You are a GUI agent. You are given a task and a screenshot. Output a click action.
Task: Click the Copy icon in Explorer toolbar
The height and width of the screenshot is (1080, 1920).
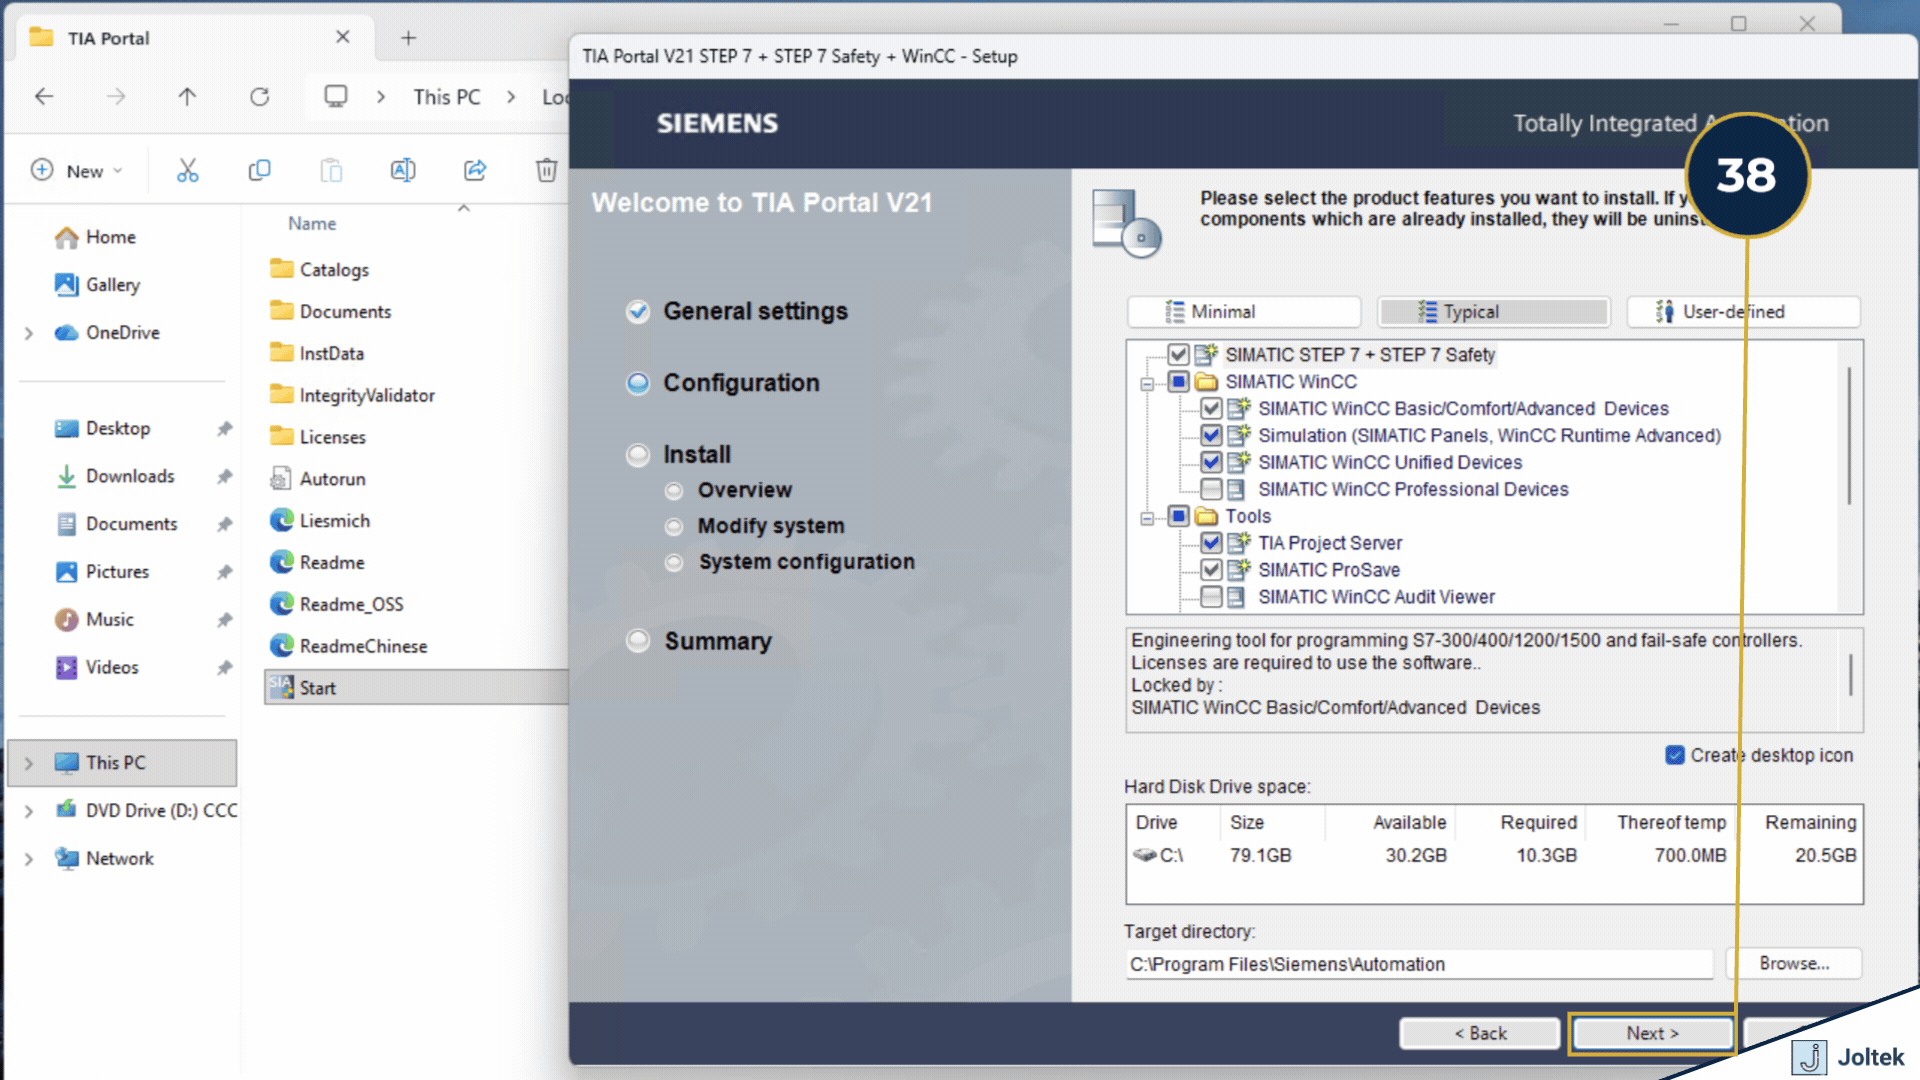(259, 171)
